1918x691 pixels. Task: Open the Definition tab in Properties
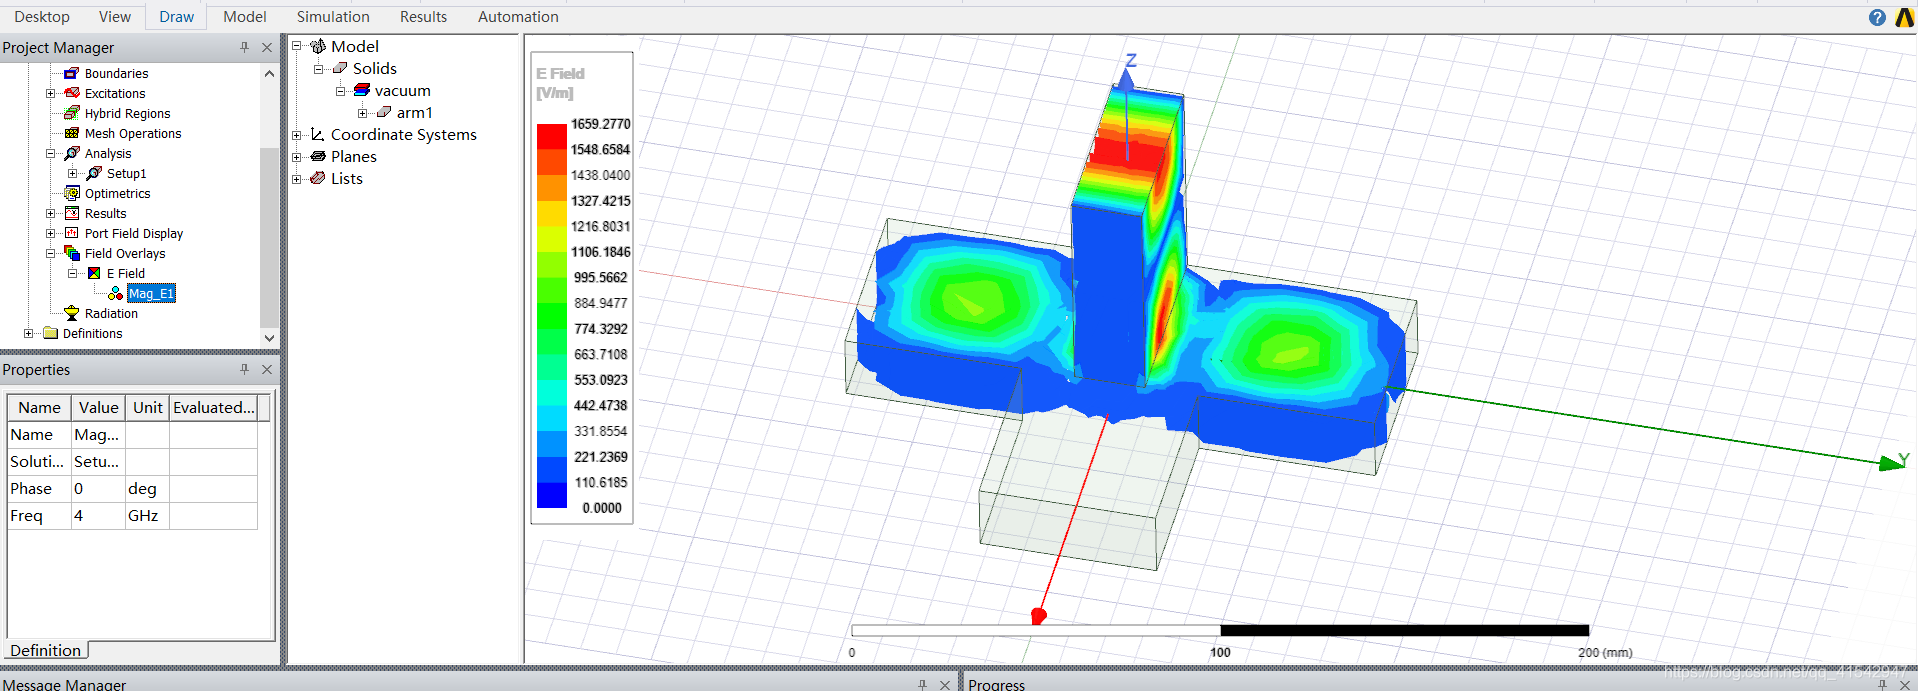(46, 650)
